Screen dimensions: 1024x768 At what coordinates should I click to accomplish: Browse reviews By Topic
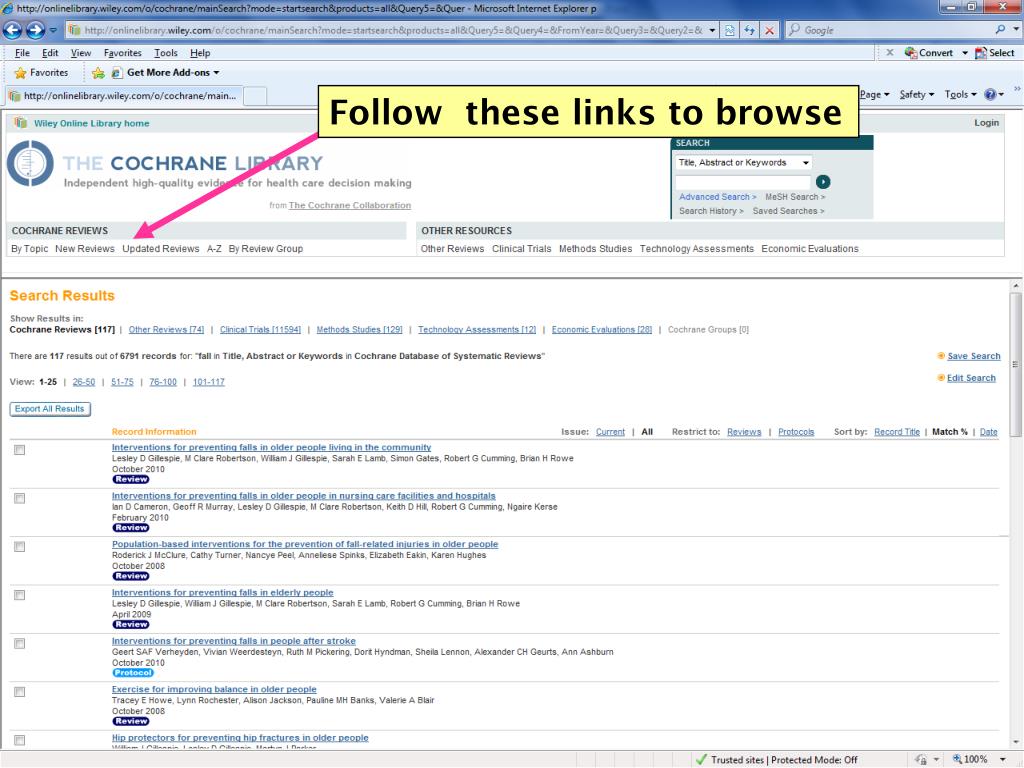tap(29, 249)
